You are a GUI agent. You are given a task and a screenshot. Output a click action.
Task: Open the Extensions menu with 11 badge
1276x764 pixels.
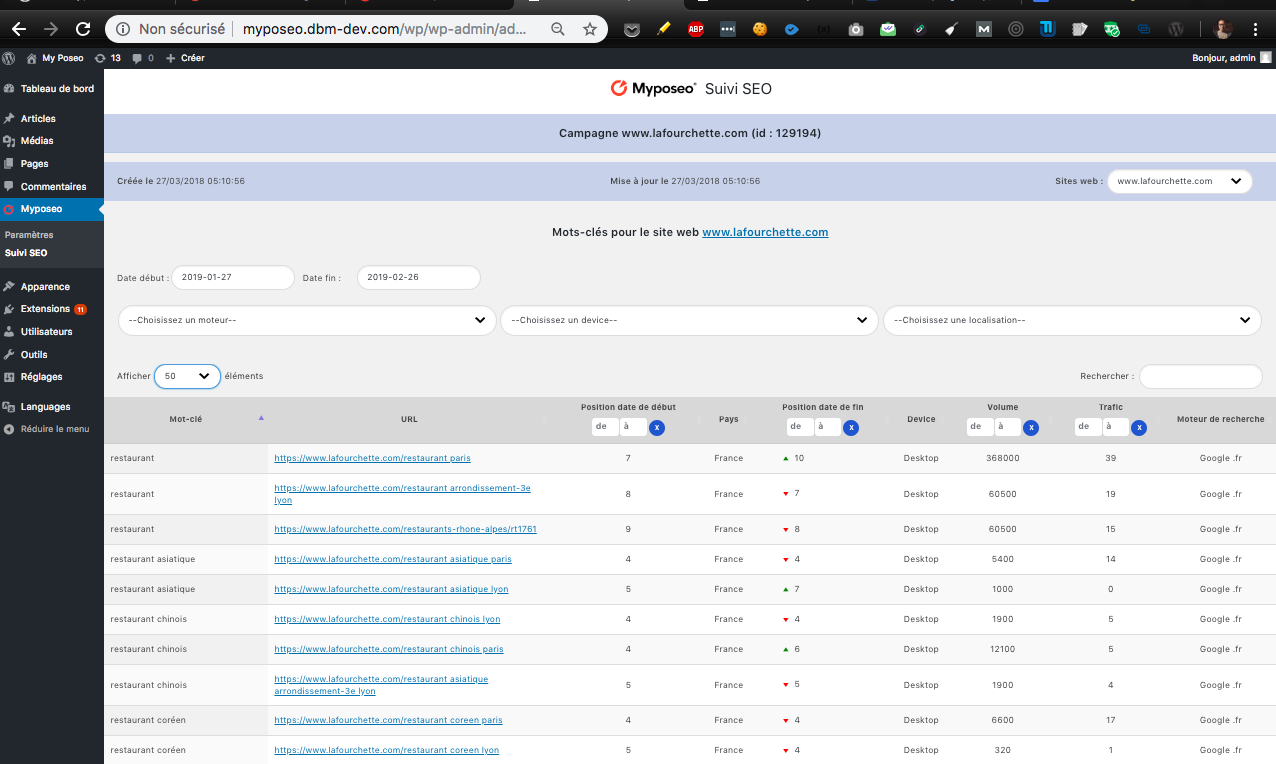coord(51,309)
